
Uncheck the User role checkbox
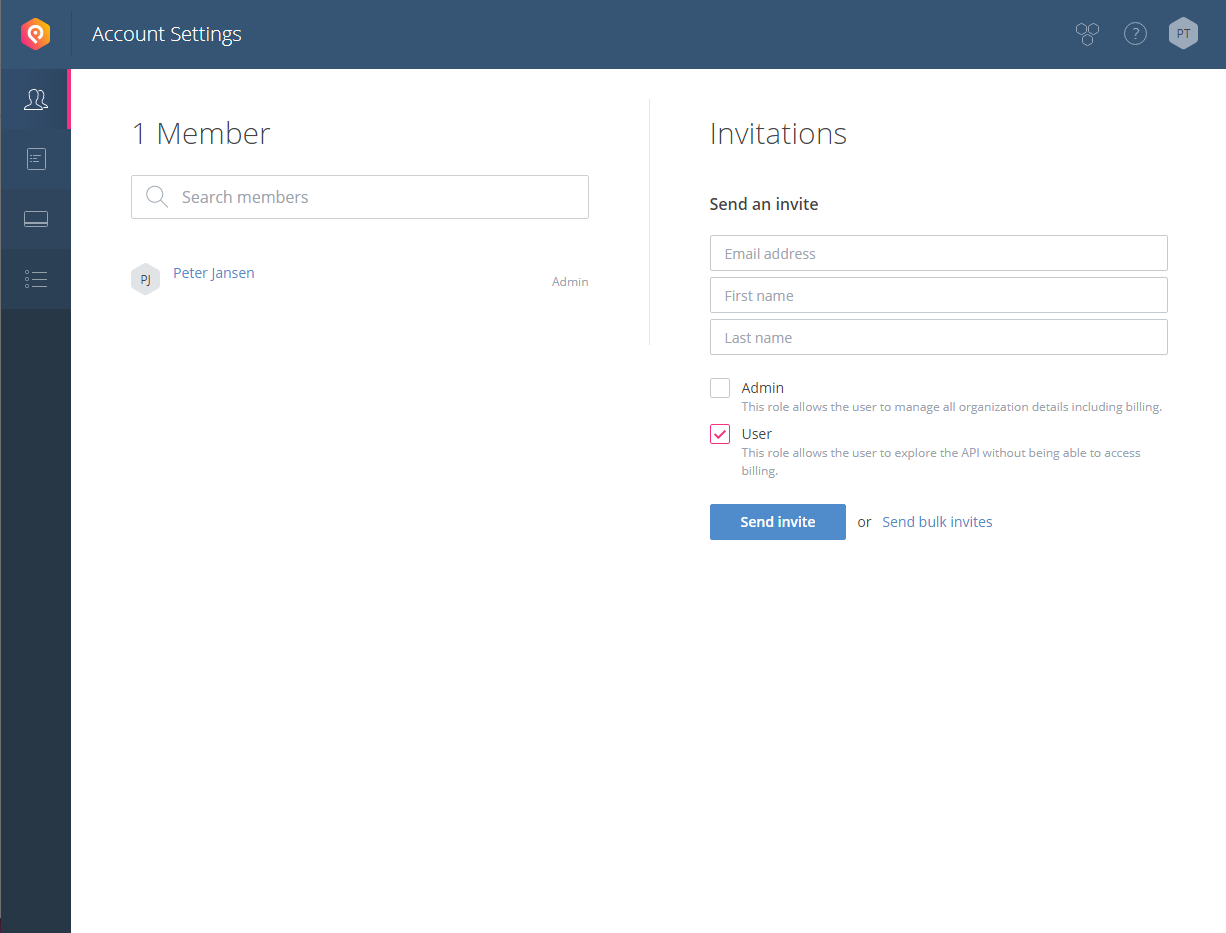pos(720,434)
